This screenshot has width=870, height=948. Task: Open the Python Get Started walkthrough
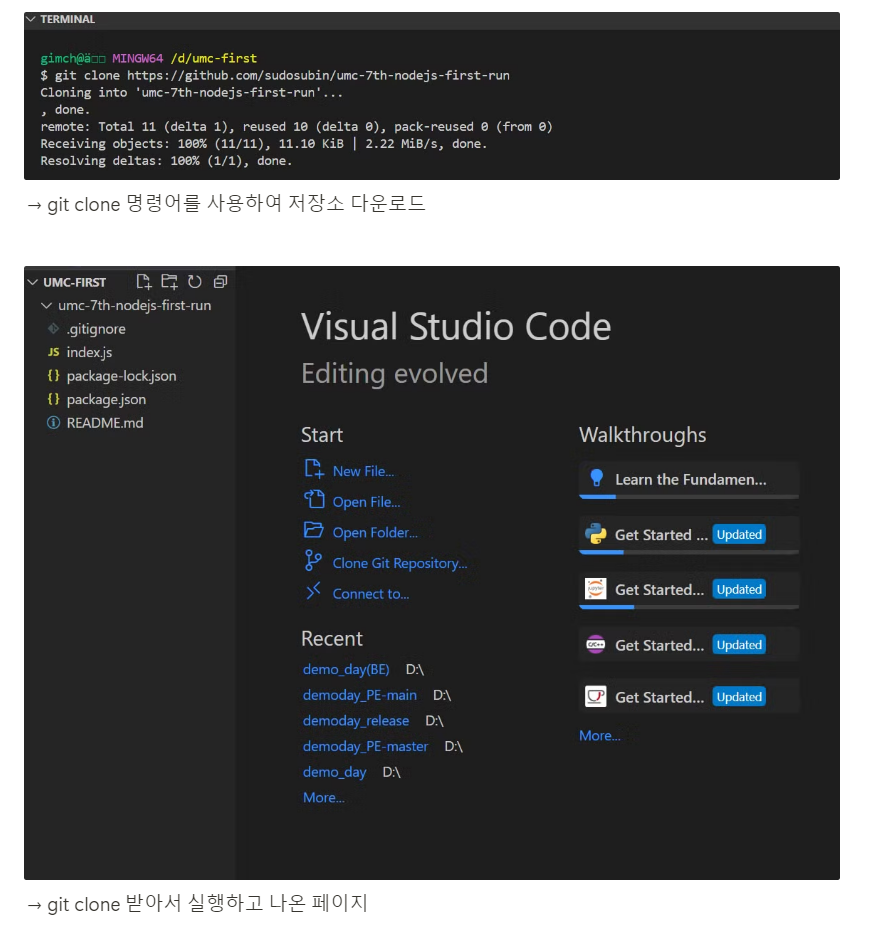[x=689, y=535]
